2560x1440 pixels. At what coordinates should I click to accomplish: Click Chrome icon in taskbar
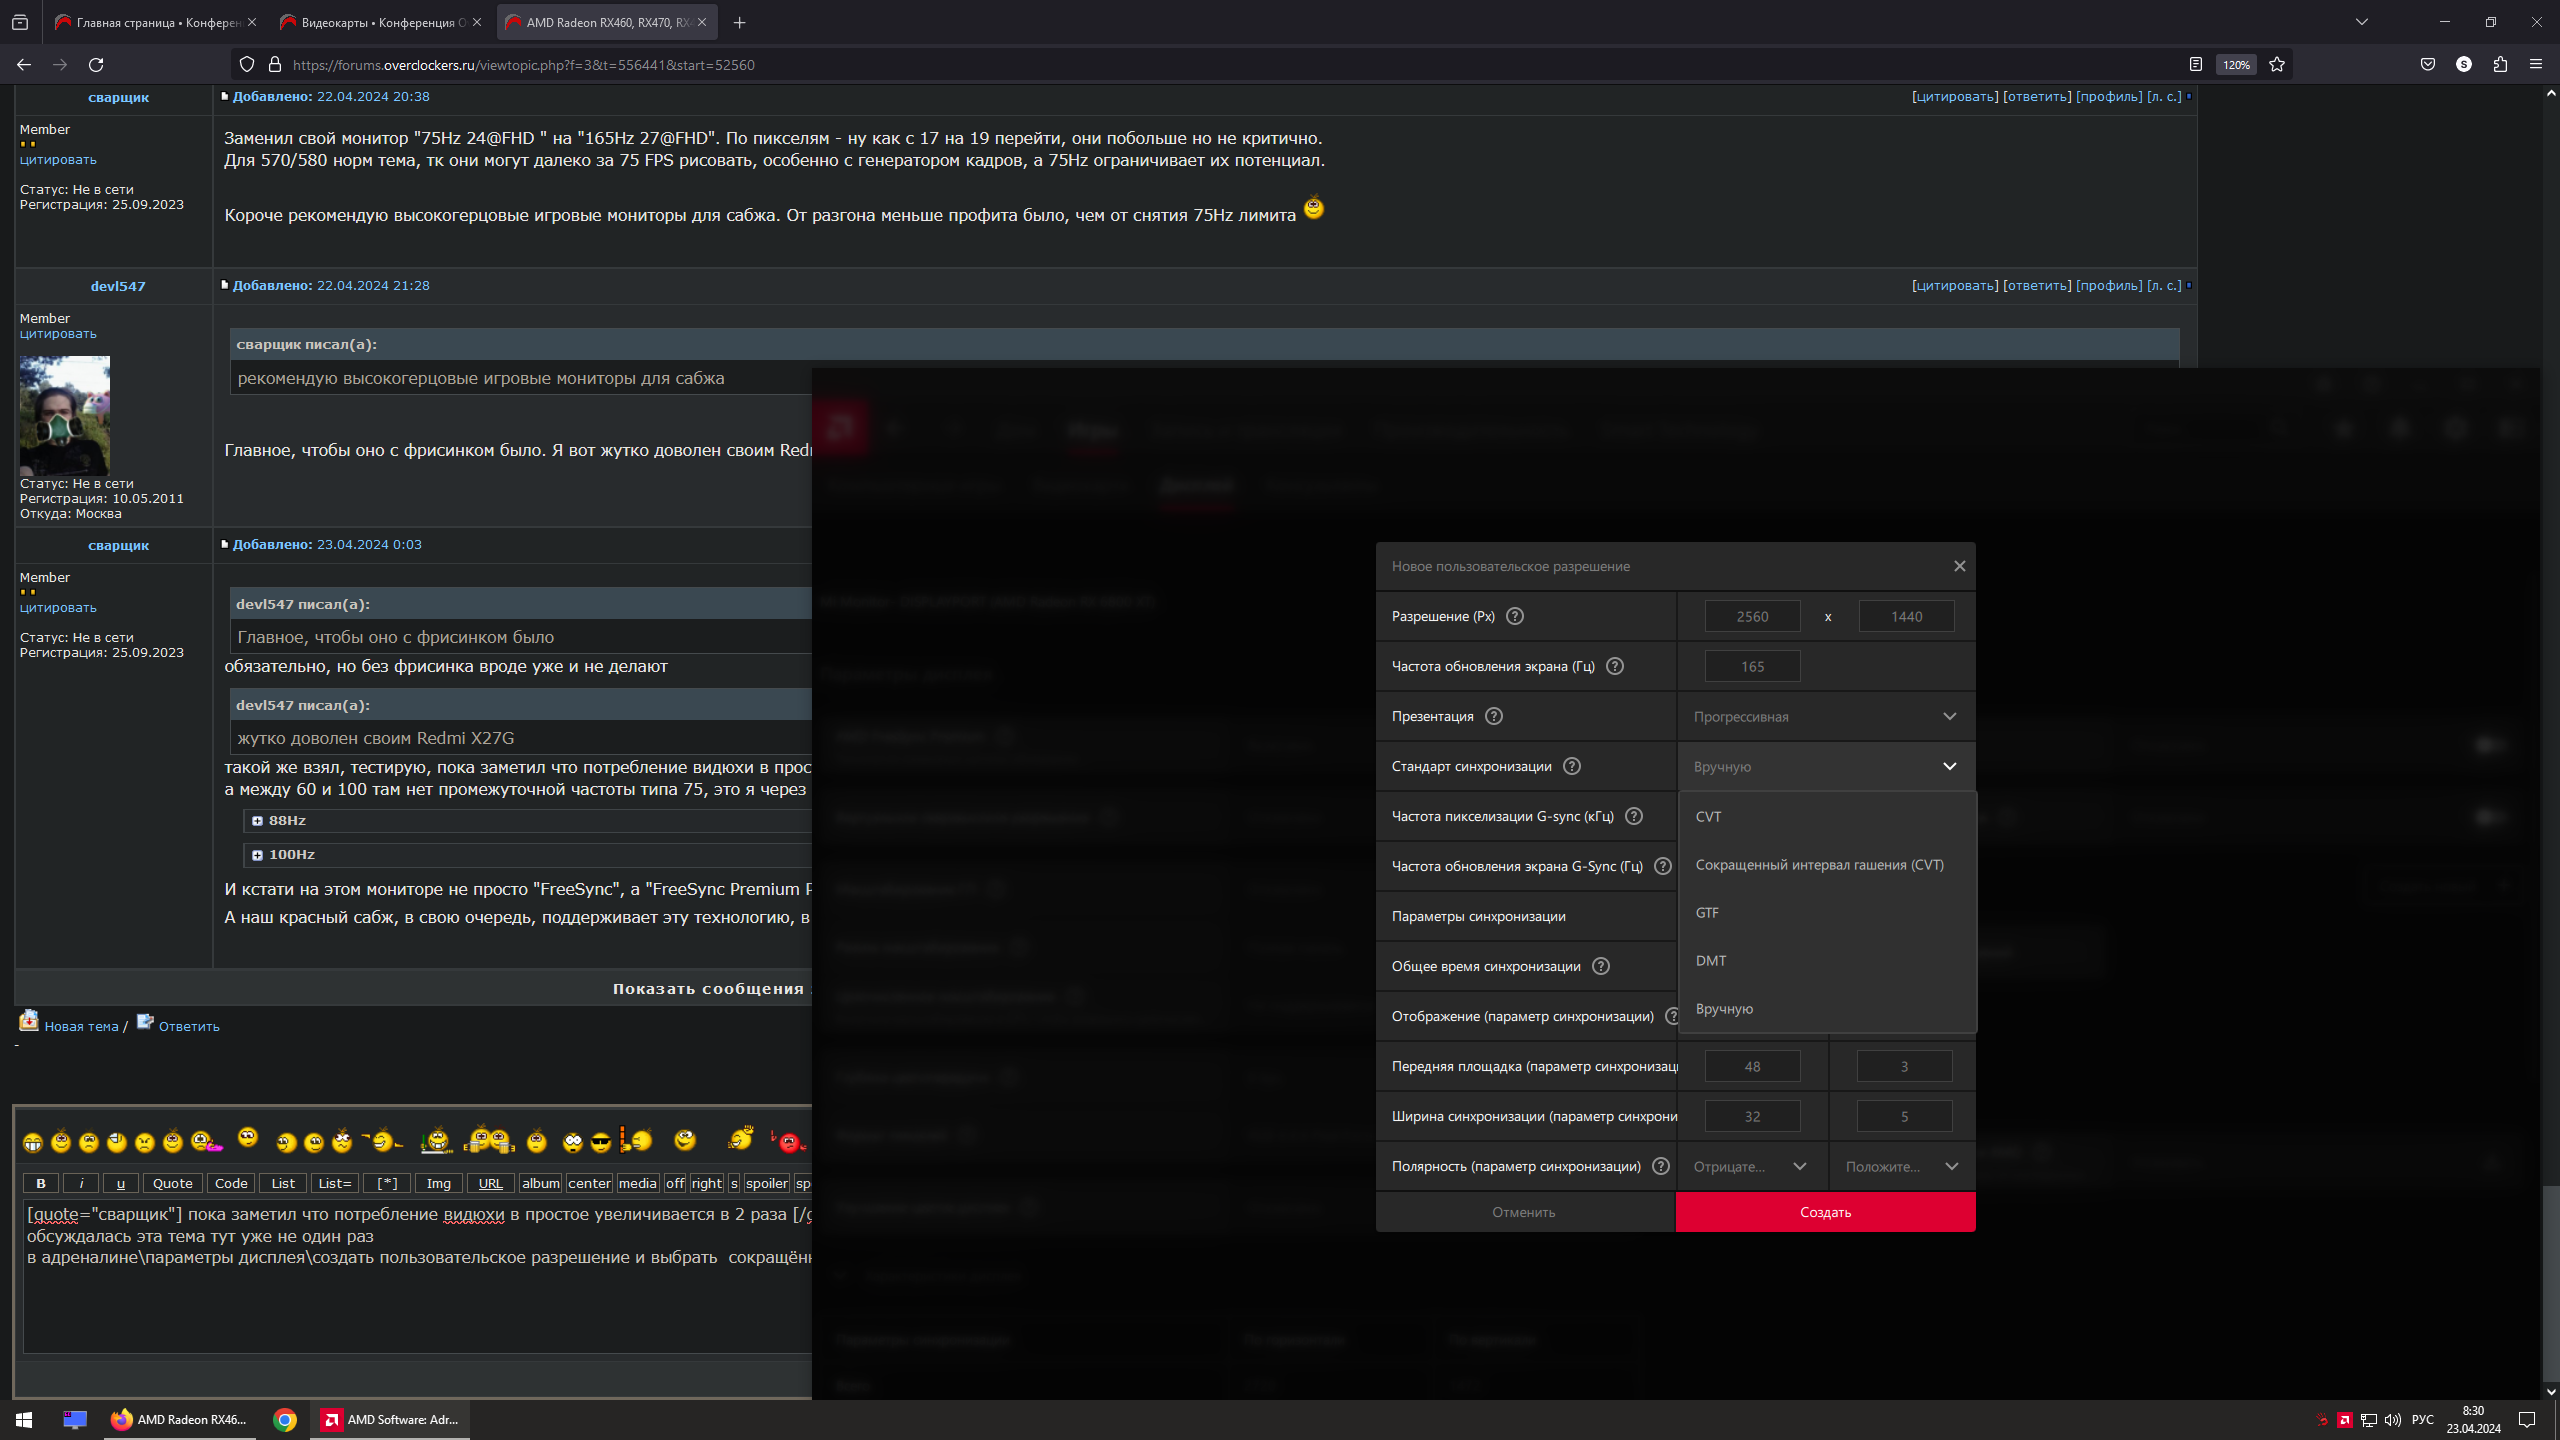point(285,1419)
